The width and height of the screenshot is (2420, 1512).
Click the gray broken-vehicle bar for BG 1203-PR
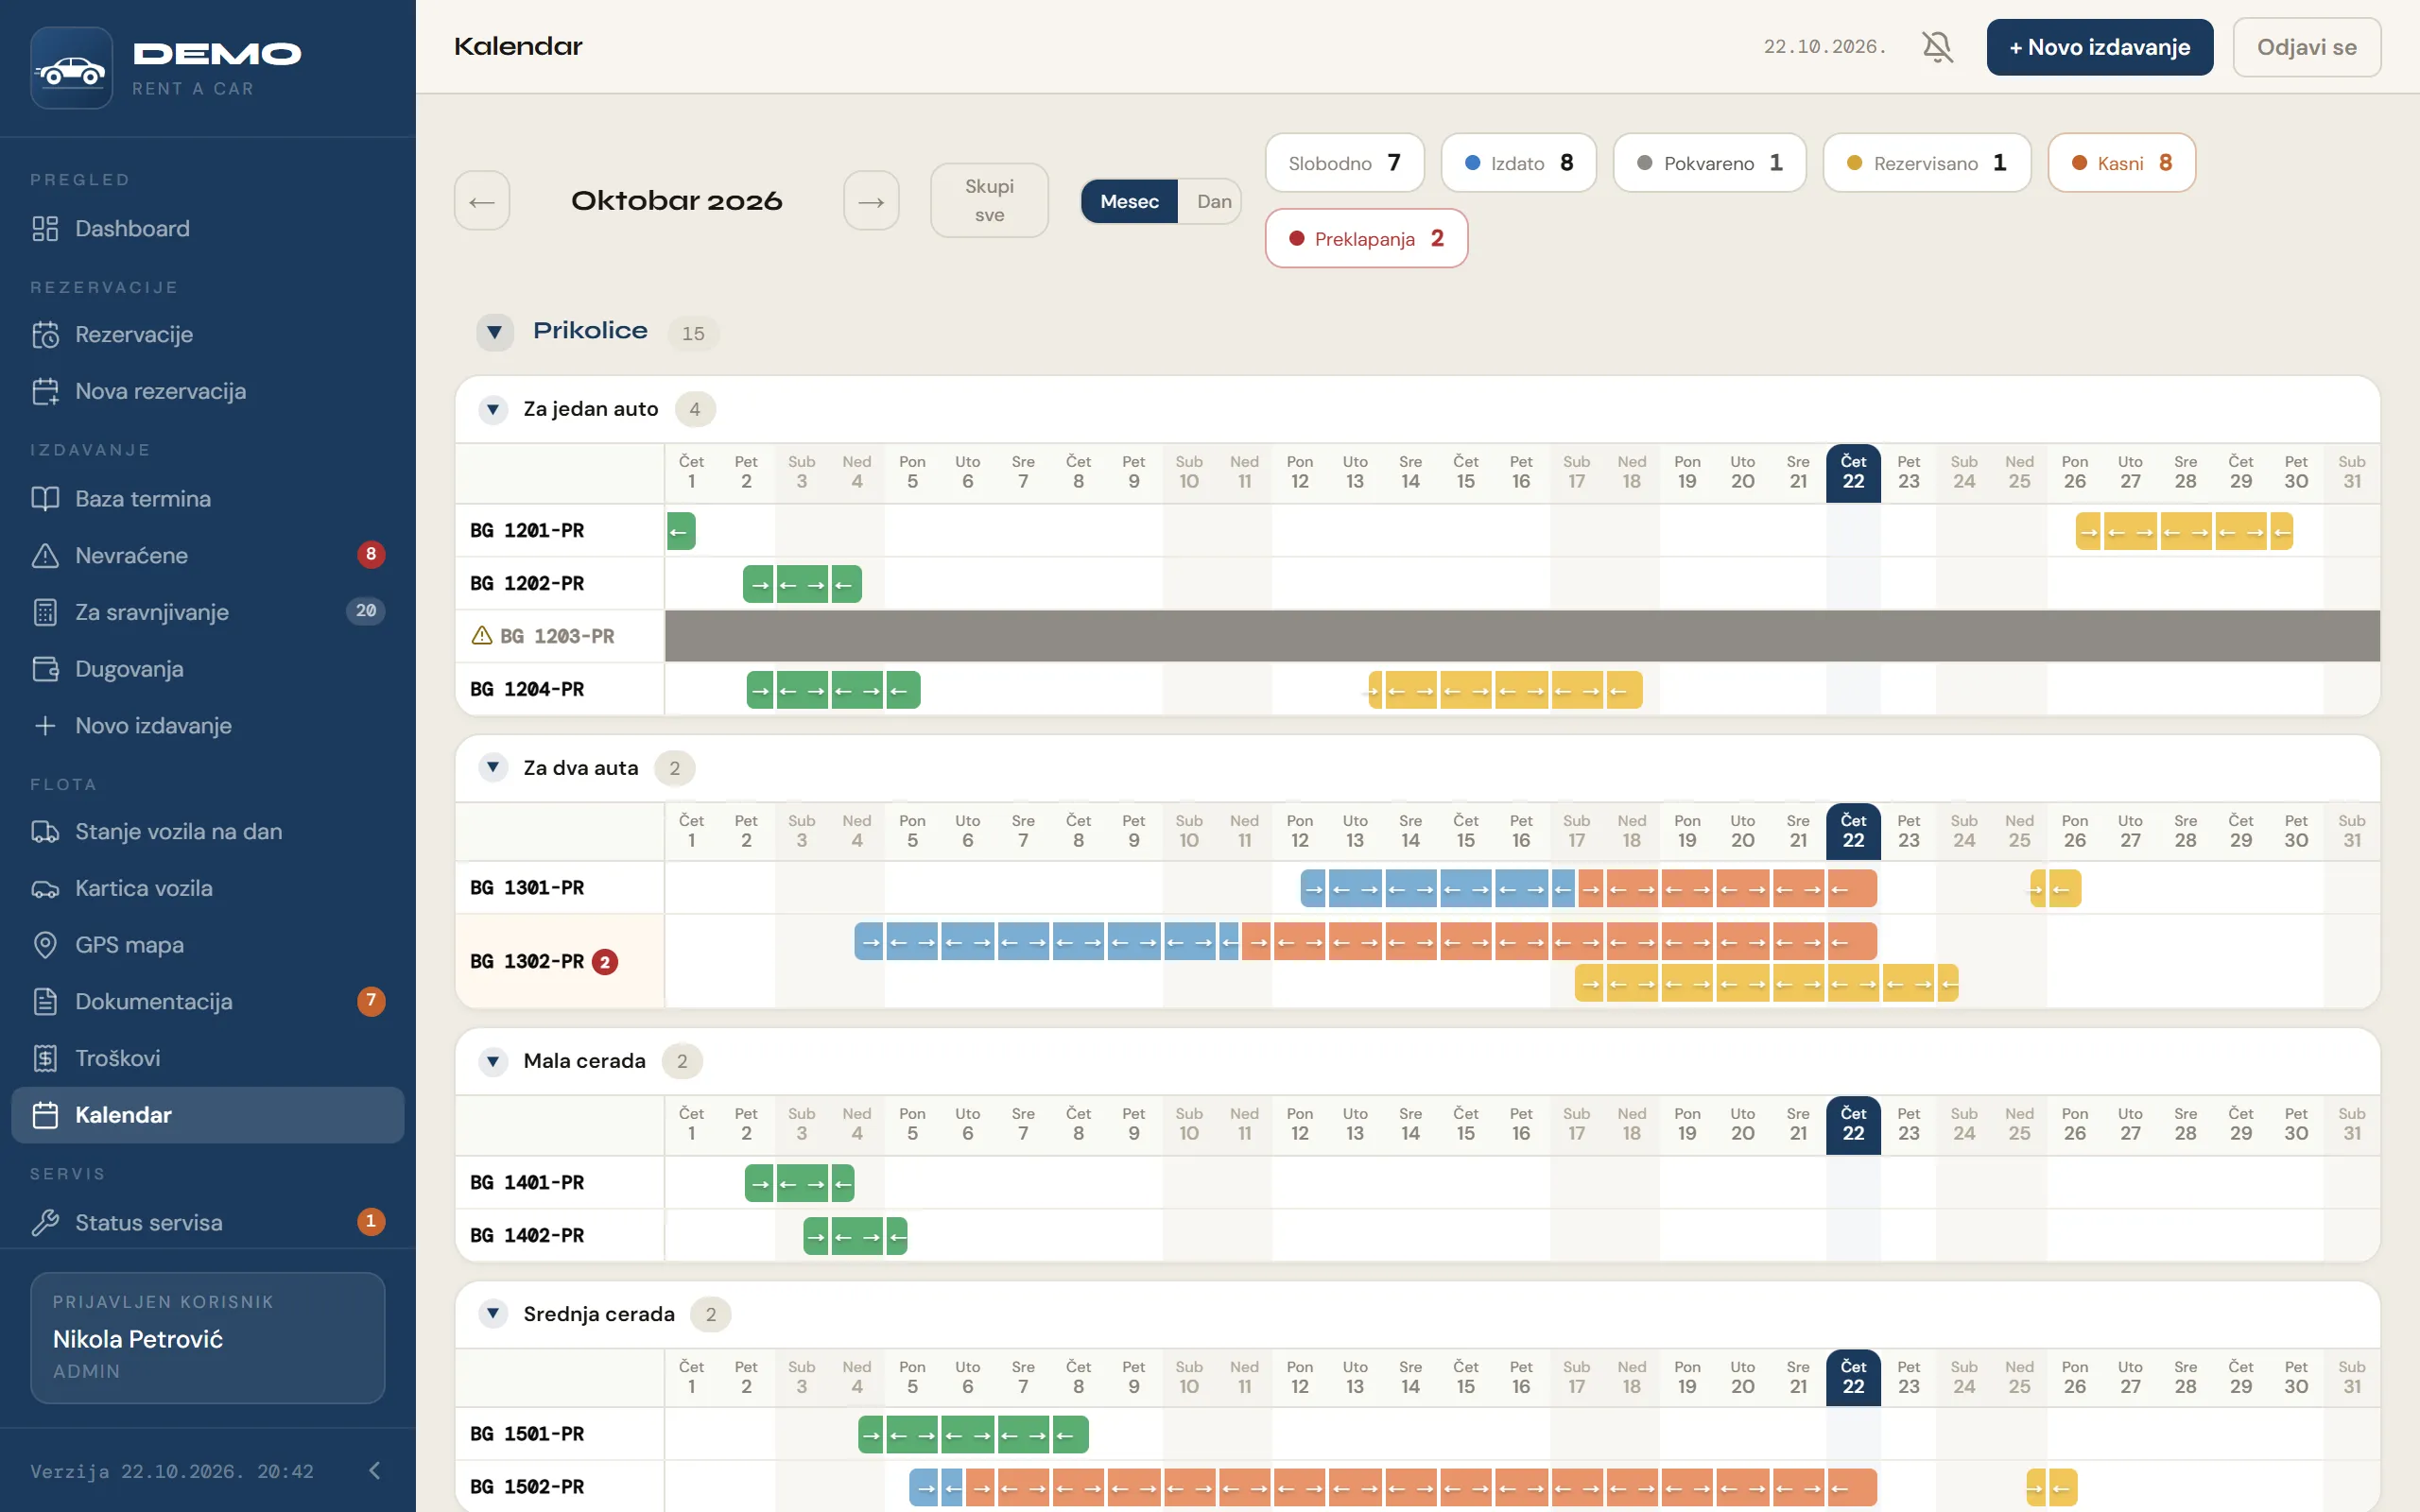click(1522, 636)
